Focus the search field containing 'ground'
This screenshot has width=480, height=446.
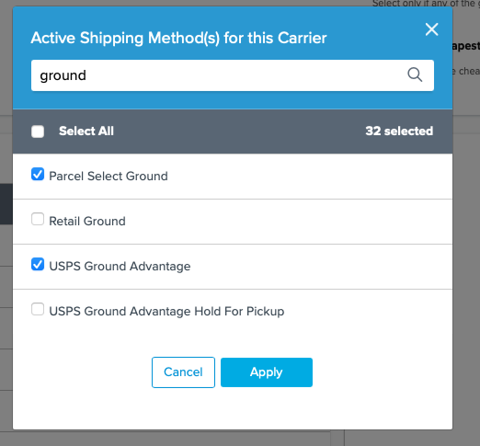click(x=232, y=75)
